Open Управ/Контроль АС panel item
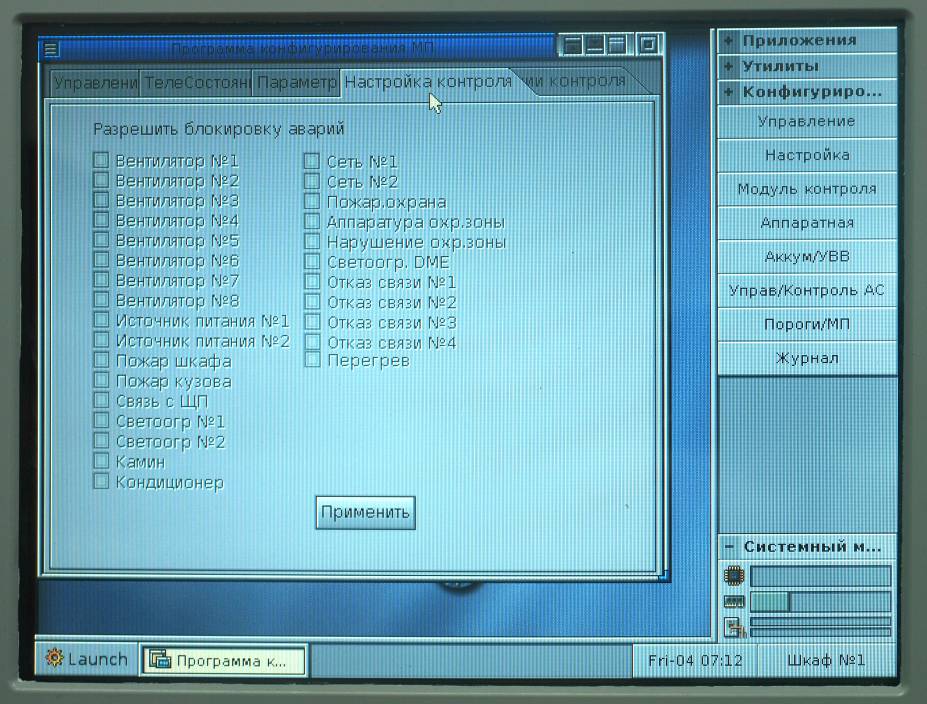Screen dimensions: 927x704 (807, 290)
